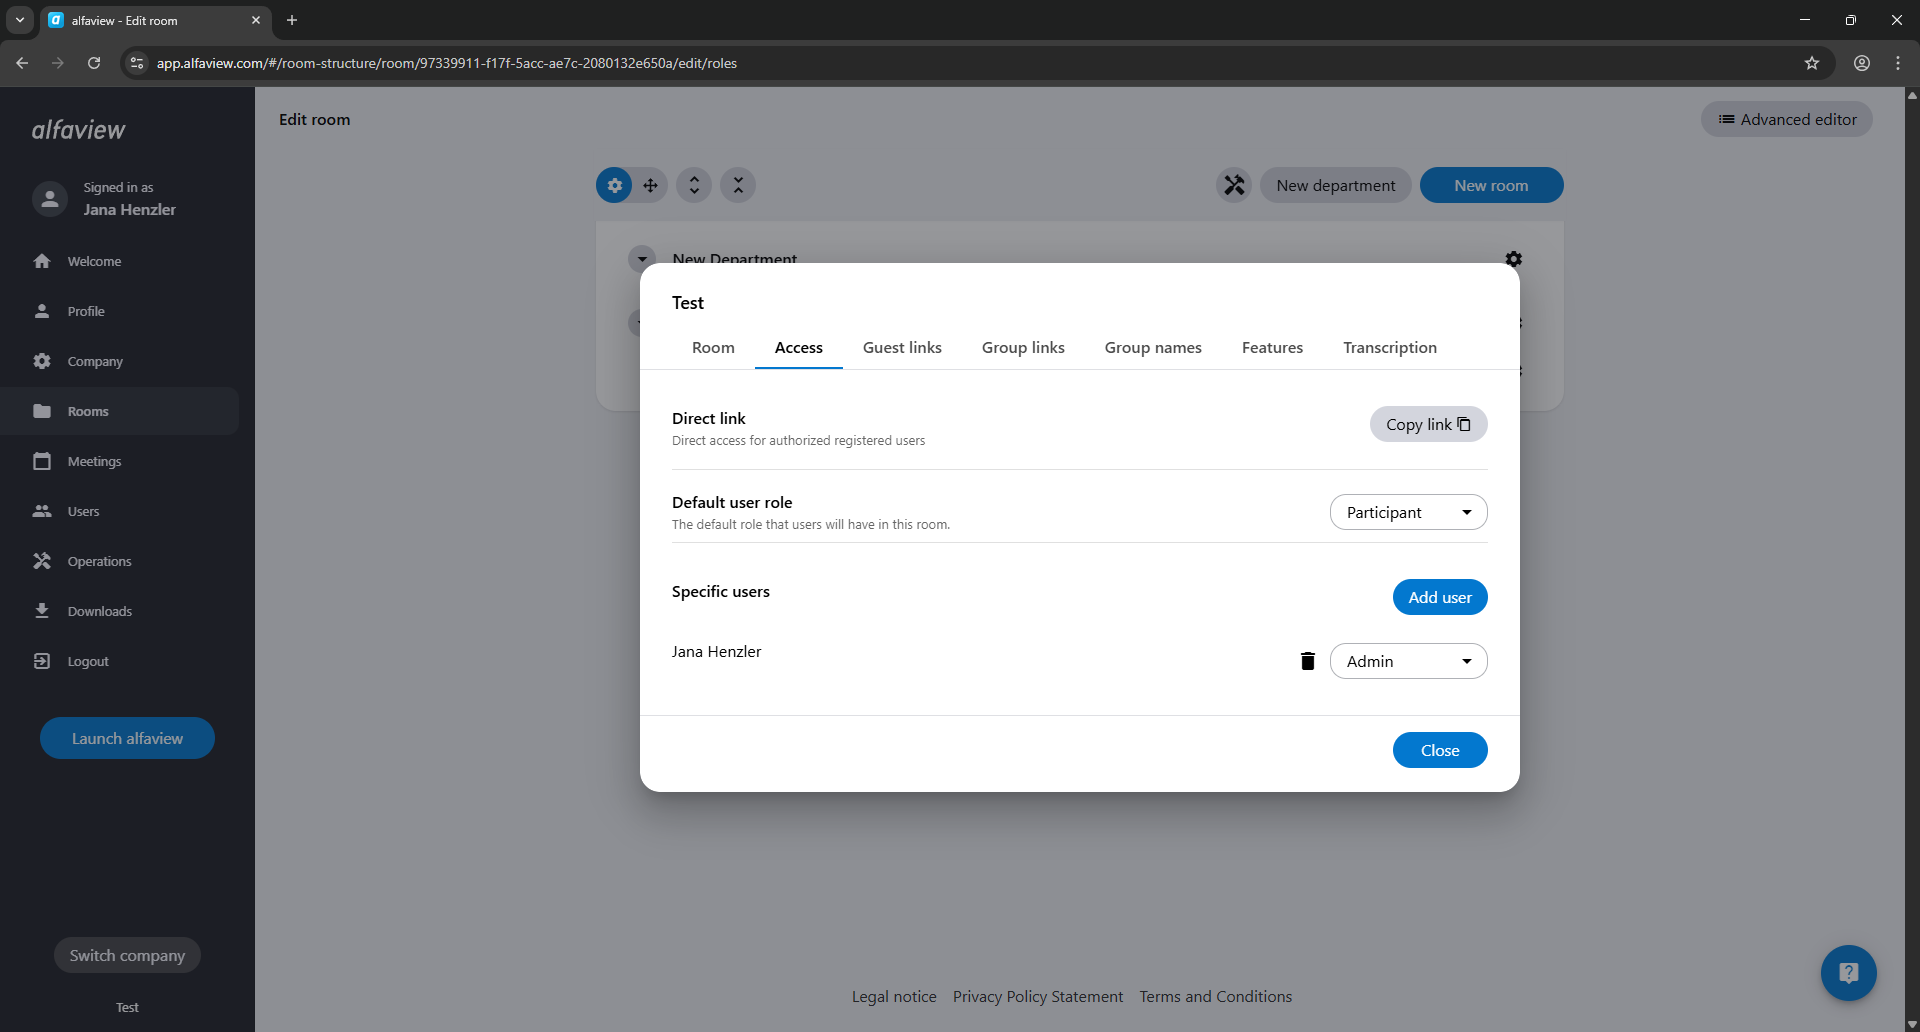Screen dimensions: 1920x1032
Task: Click the Operations tools icon in sidebar
Action: coord(42,561)
